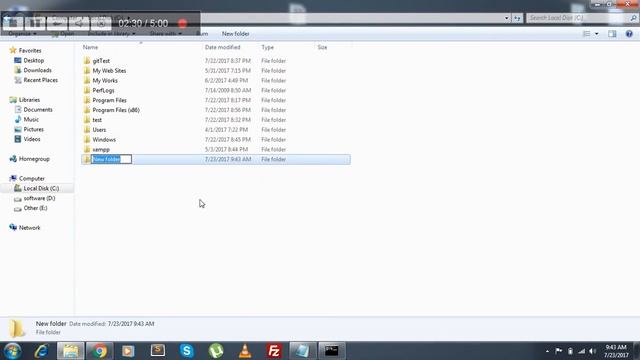
Task: Click the clock showing 9:43 AM
Action: pos(616,347)
